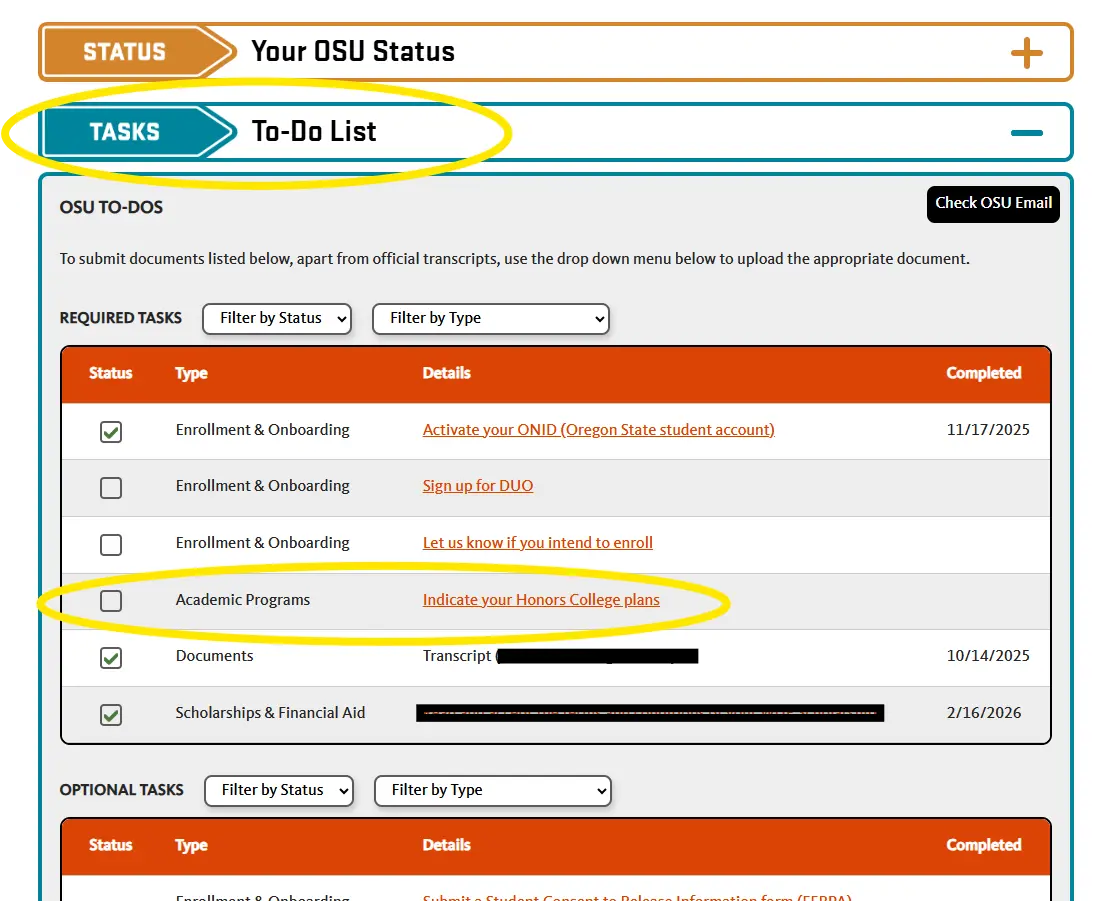
Task: Open Activate your ONID link
Action: [598, 430]
